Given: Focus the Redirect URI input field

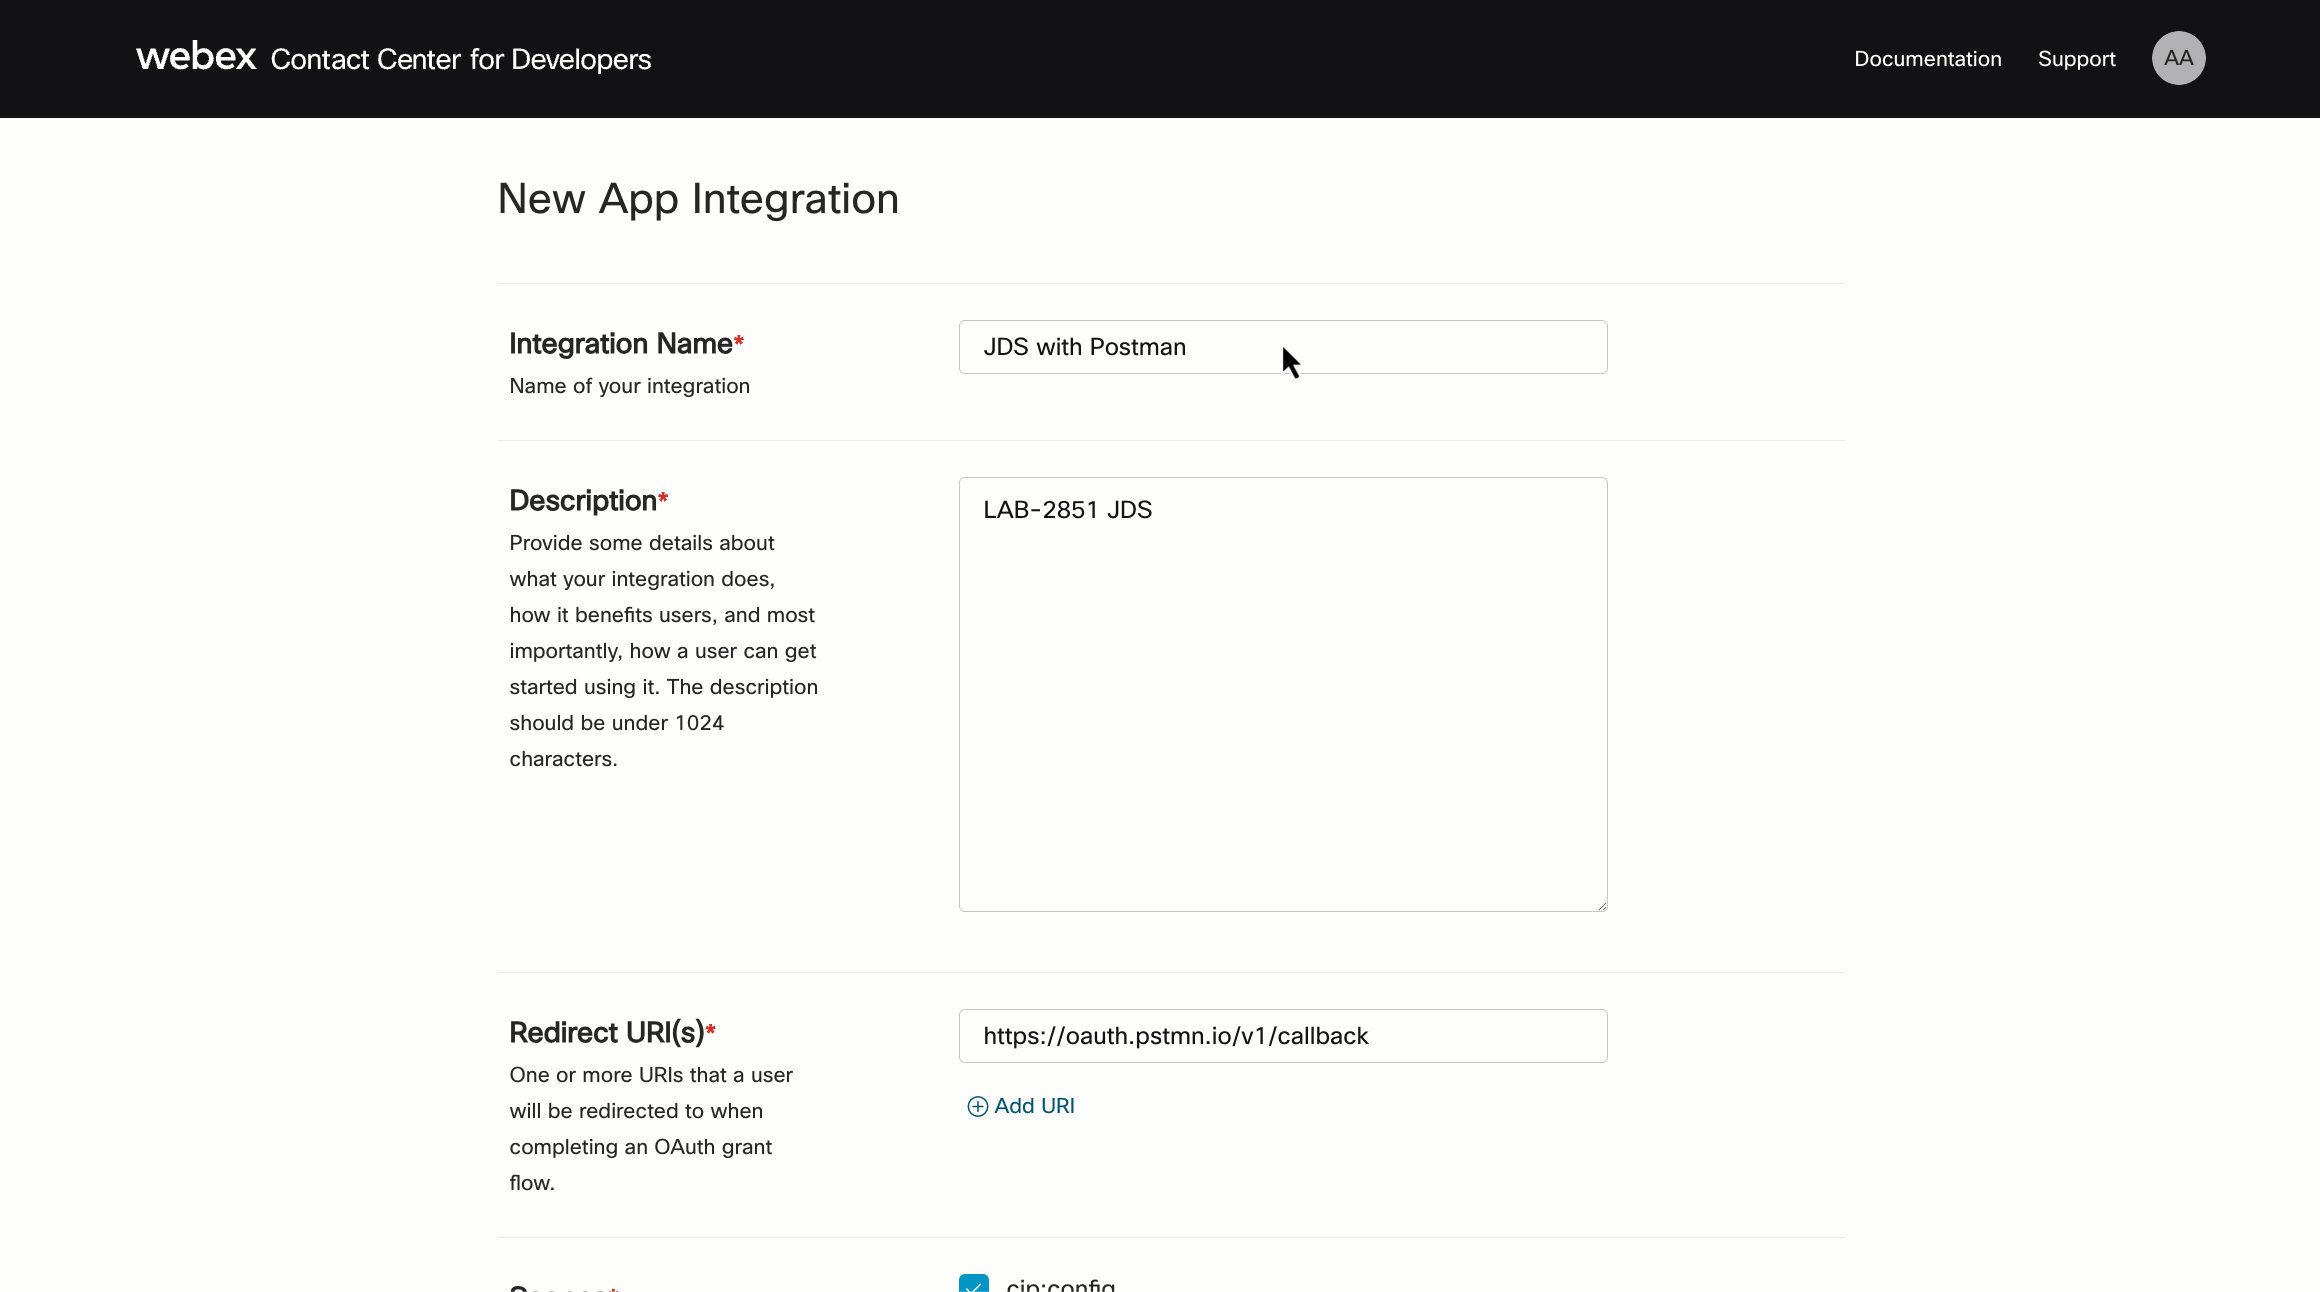Looking at the screenshot, I should tap(1283, 1036).
